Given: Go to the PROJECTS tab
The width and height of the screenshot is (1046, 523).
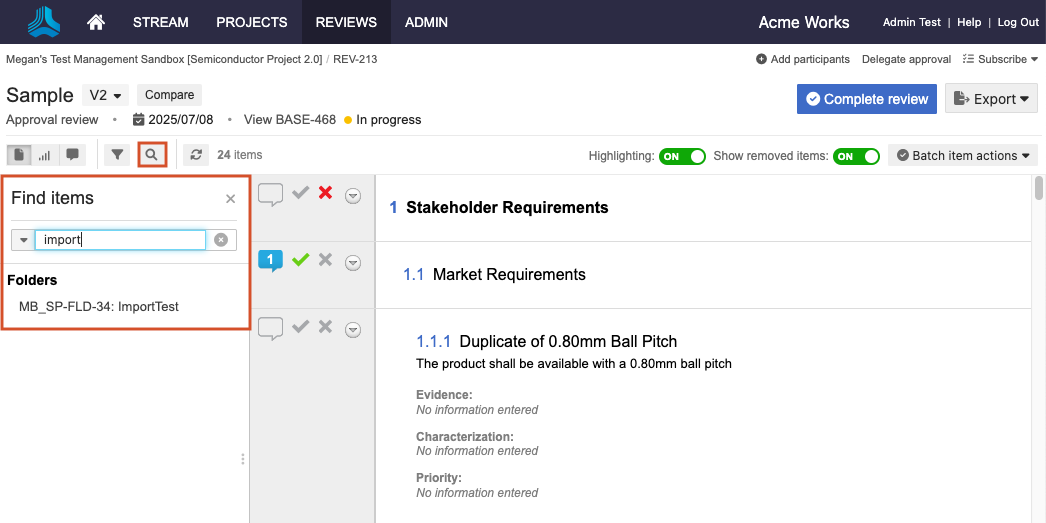Looking at the screenshot, I should [x=251, y=22].
